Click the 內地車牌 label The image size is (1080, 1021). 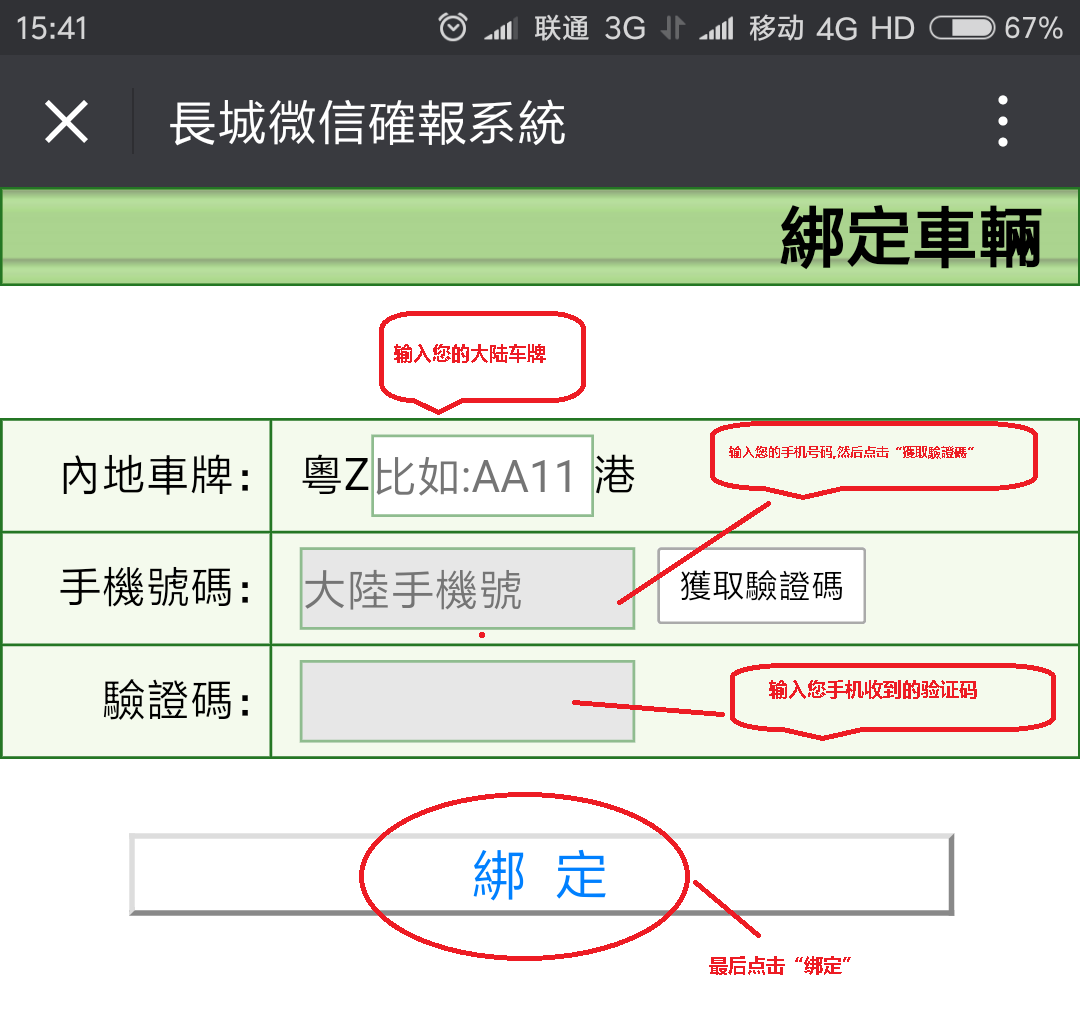156,475
